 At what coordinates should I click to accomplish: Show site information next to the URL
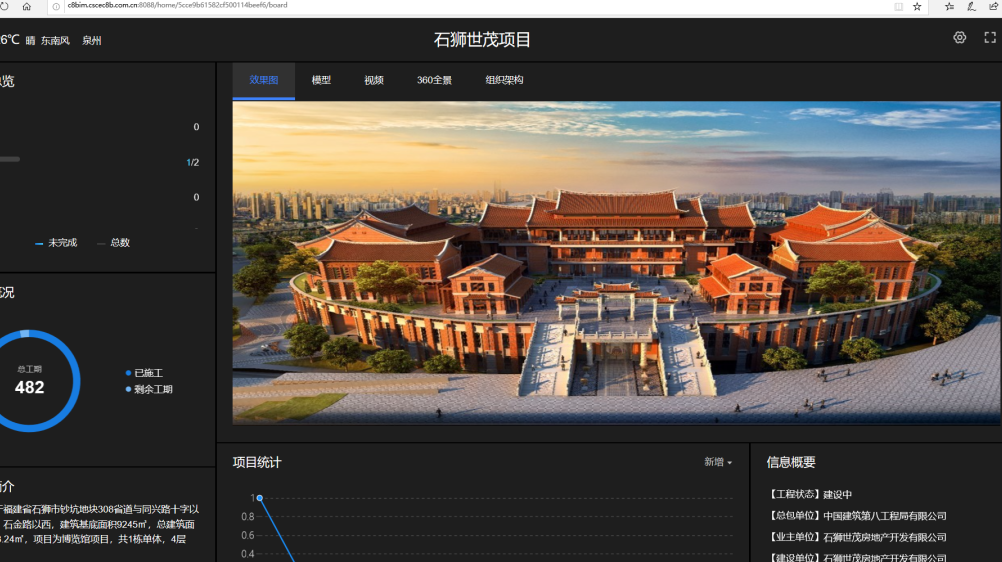[x=56, y=6]
